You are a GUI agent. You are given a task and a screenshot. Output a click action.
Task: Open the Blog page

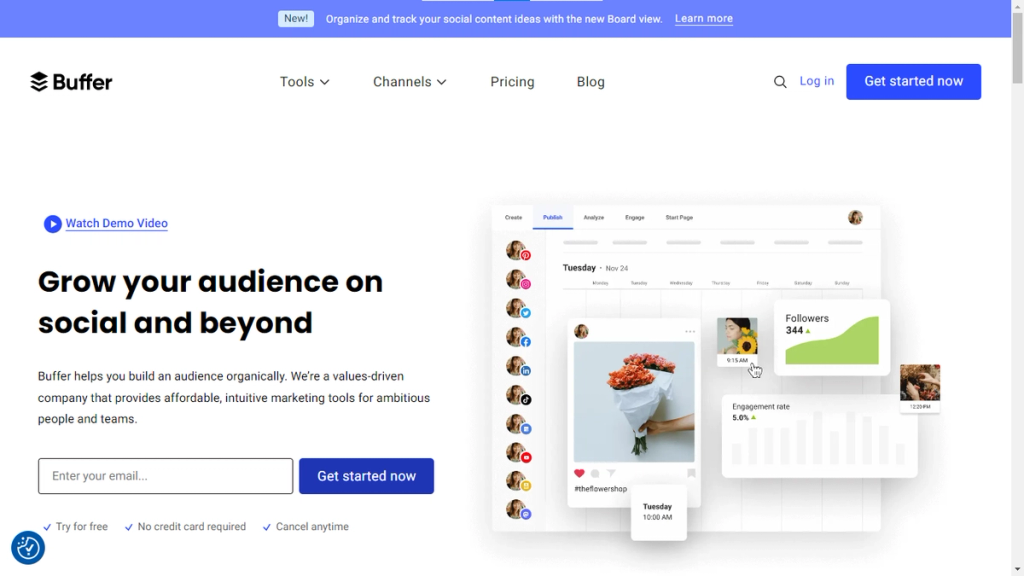[590, 82]
